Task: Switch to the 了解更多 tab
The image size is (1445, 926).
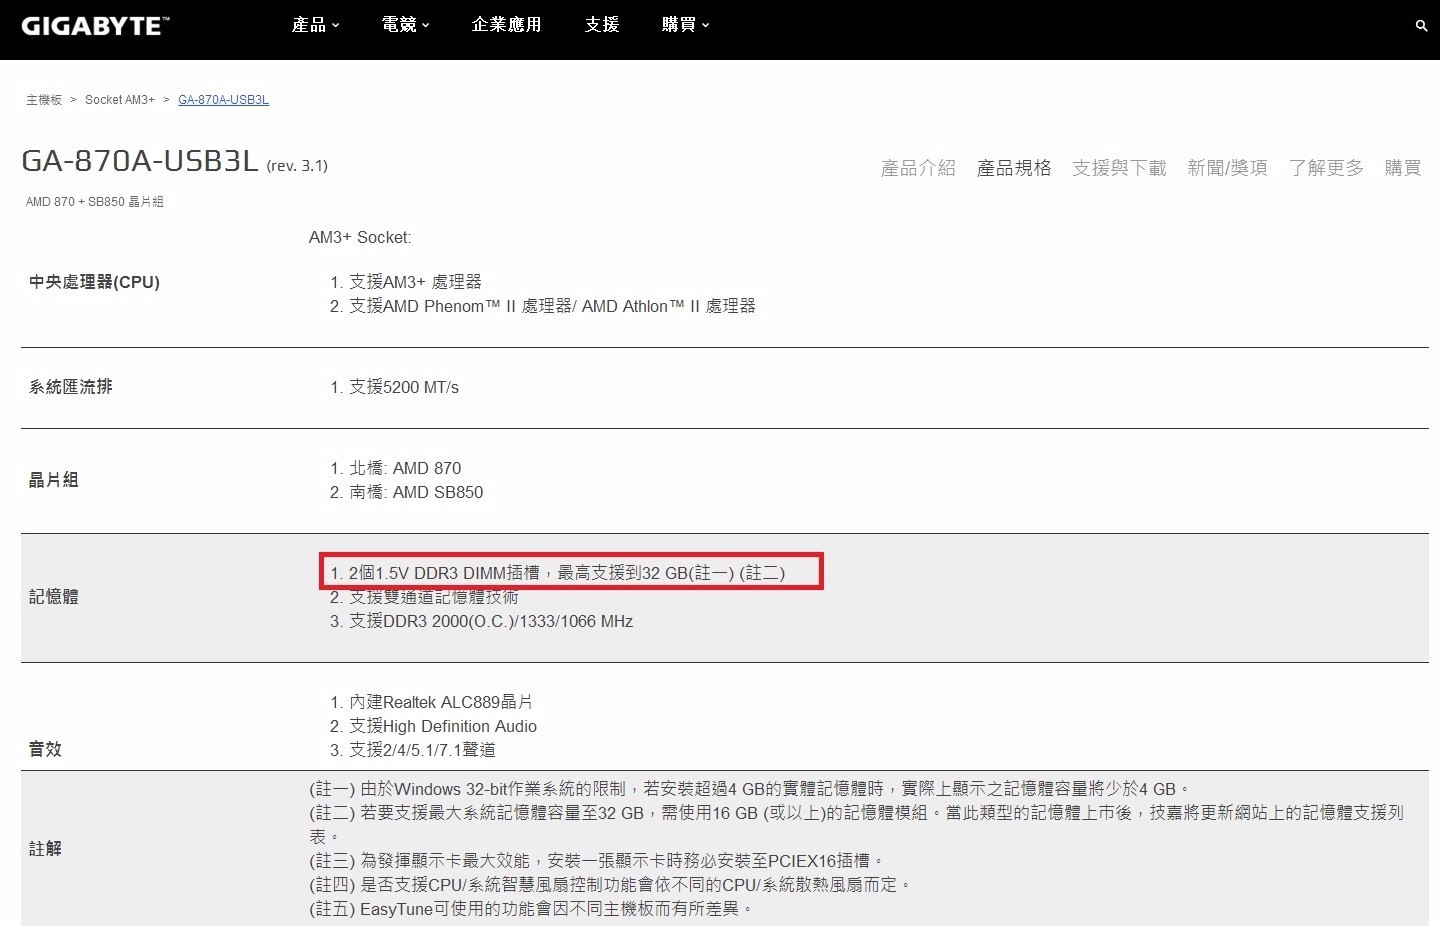Action: coord(1326,168)
